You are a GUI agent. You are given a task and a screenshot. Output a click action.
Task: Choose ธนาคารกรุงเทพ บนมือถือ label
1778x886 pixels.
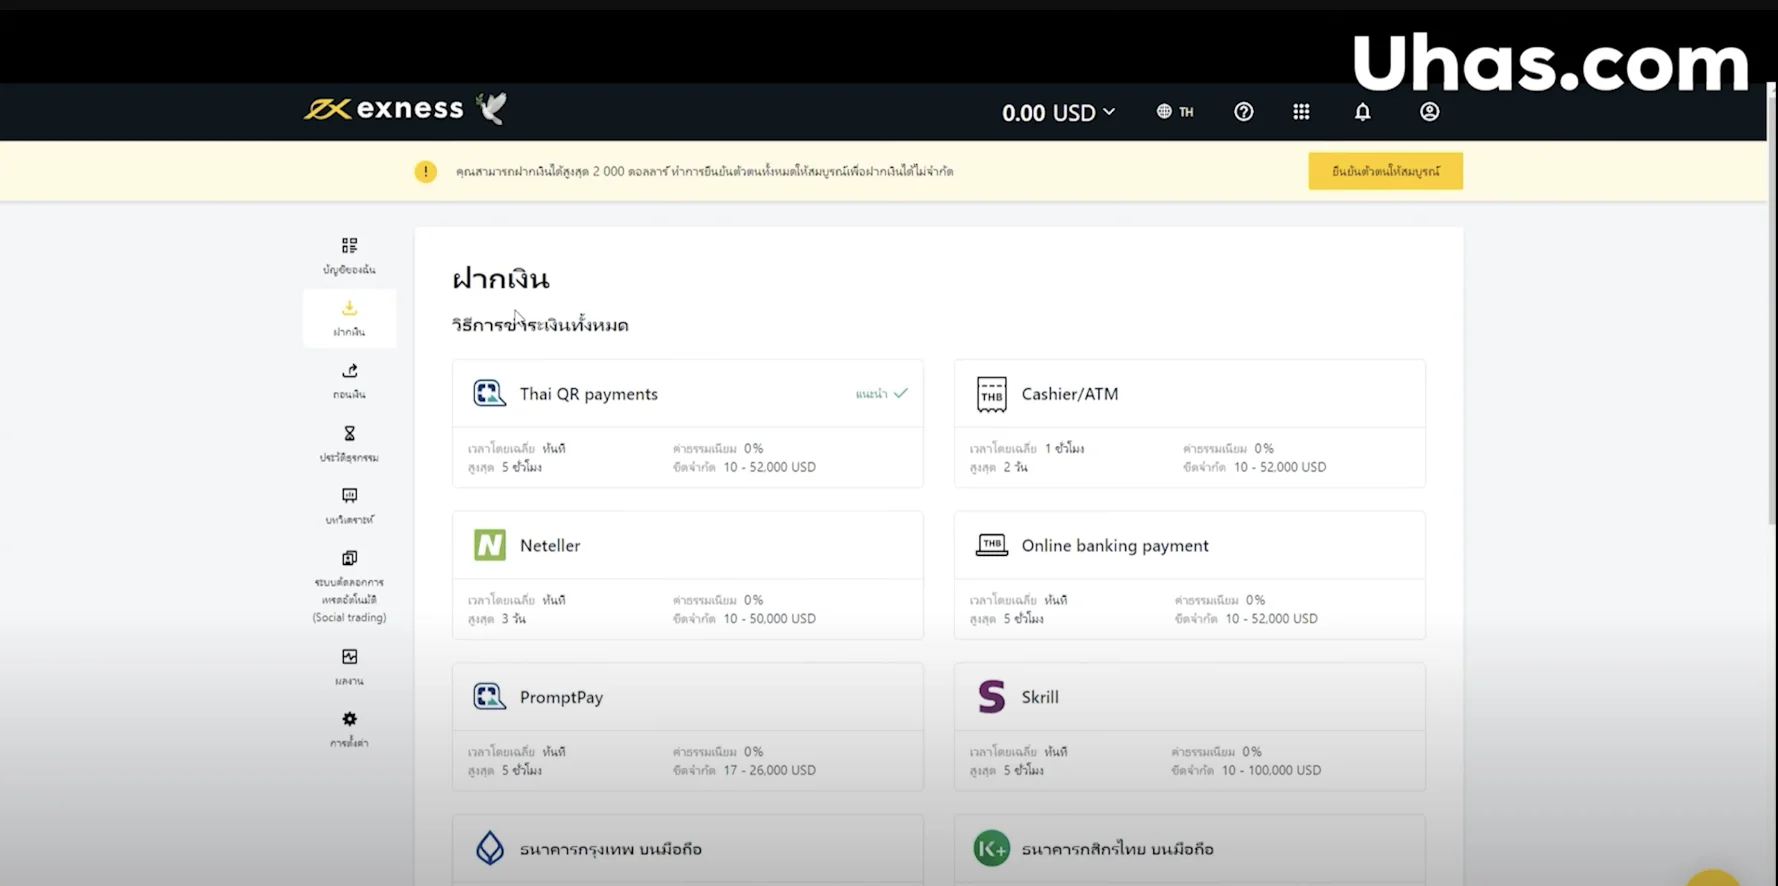coord(610,849)
